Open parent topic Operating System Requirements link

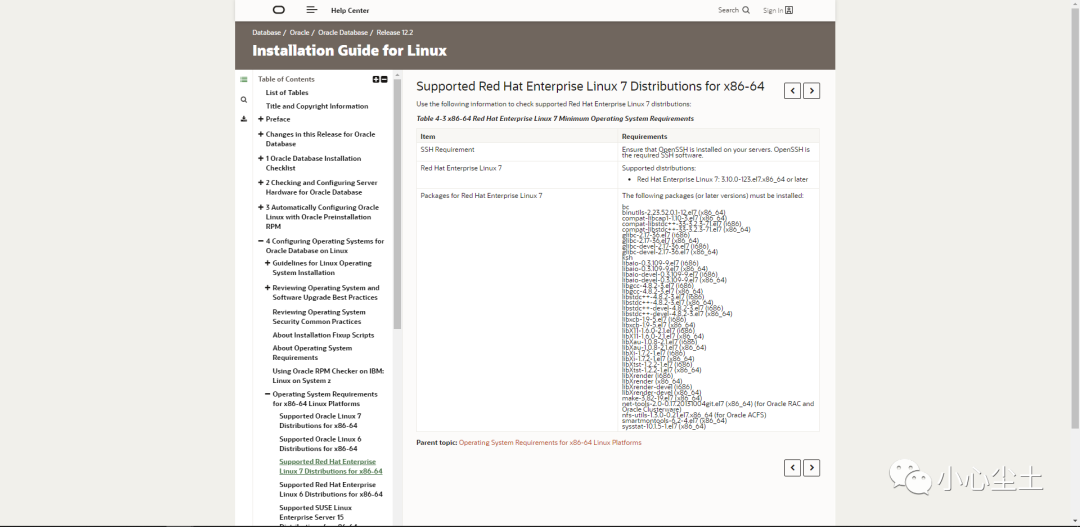[x=550, y=442]
